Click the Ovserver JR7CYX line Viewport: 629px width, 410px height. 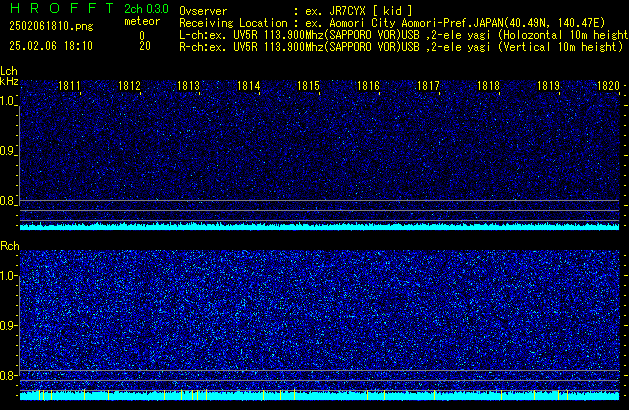296,11
